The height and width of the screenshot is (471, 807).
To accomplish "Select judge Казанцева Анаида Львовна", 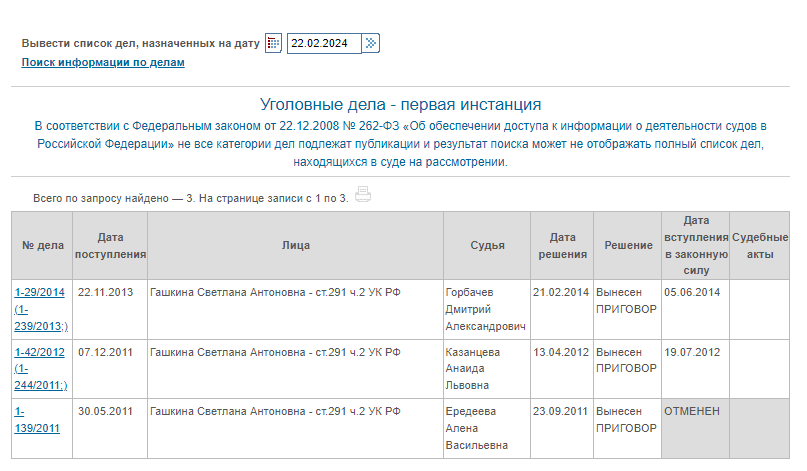I will coord(472,369).
